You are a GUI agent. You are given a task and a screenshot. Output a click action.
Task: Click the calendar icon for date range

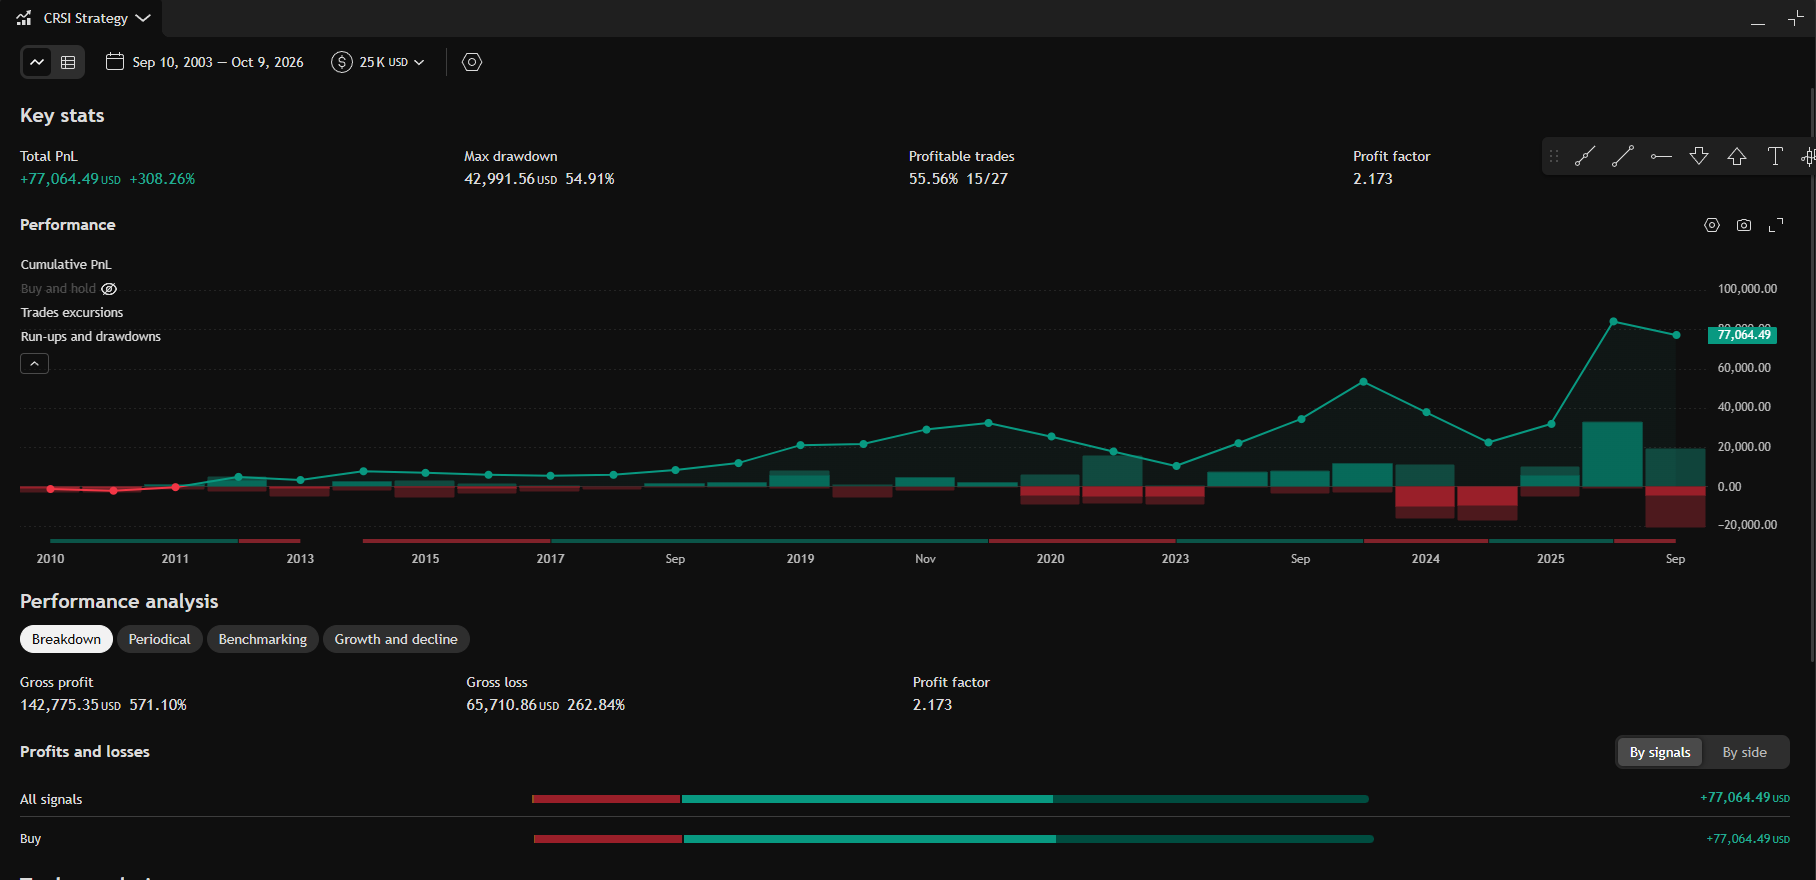click(x=115, y=62)
